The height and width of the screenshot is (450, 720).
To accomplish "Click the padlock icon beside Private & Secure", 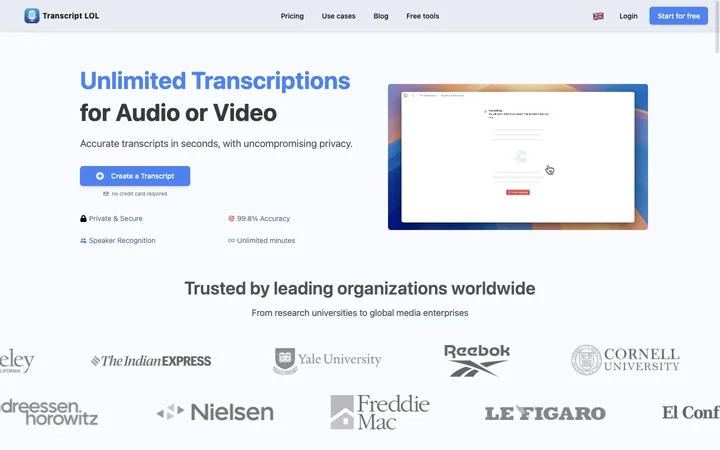I will coord(83,219).
